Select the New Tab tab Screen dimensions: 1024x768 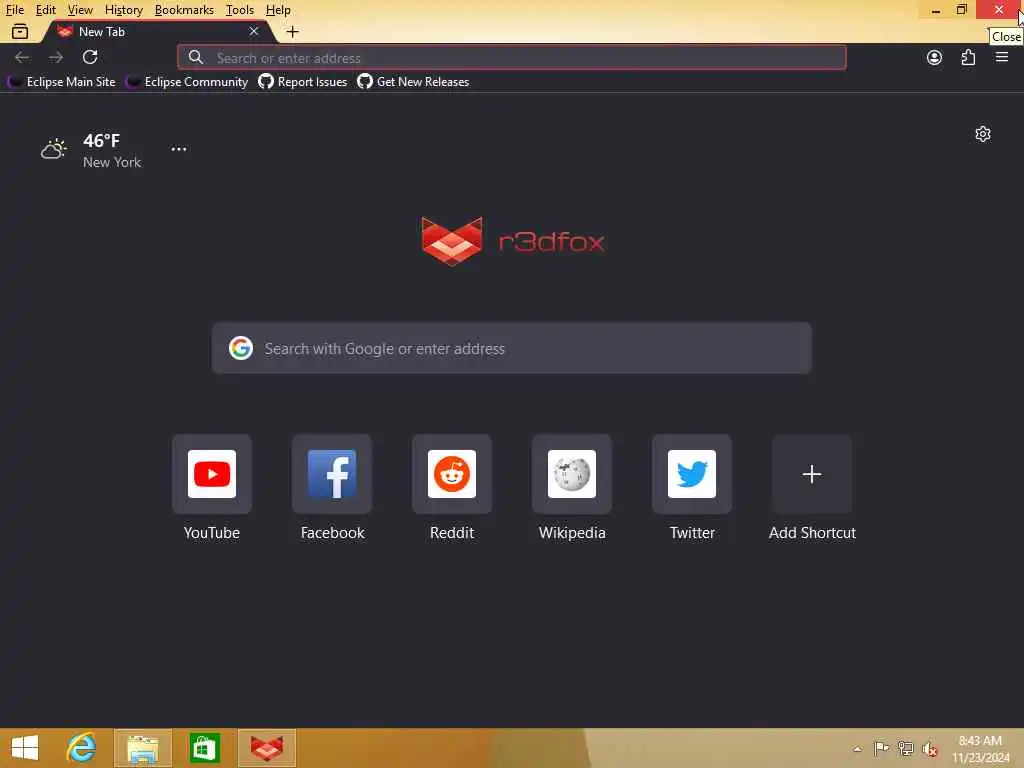tap(157, 31)
